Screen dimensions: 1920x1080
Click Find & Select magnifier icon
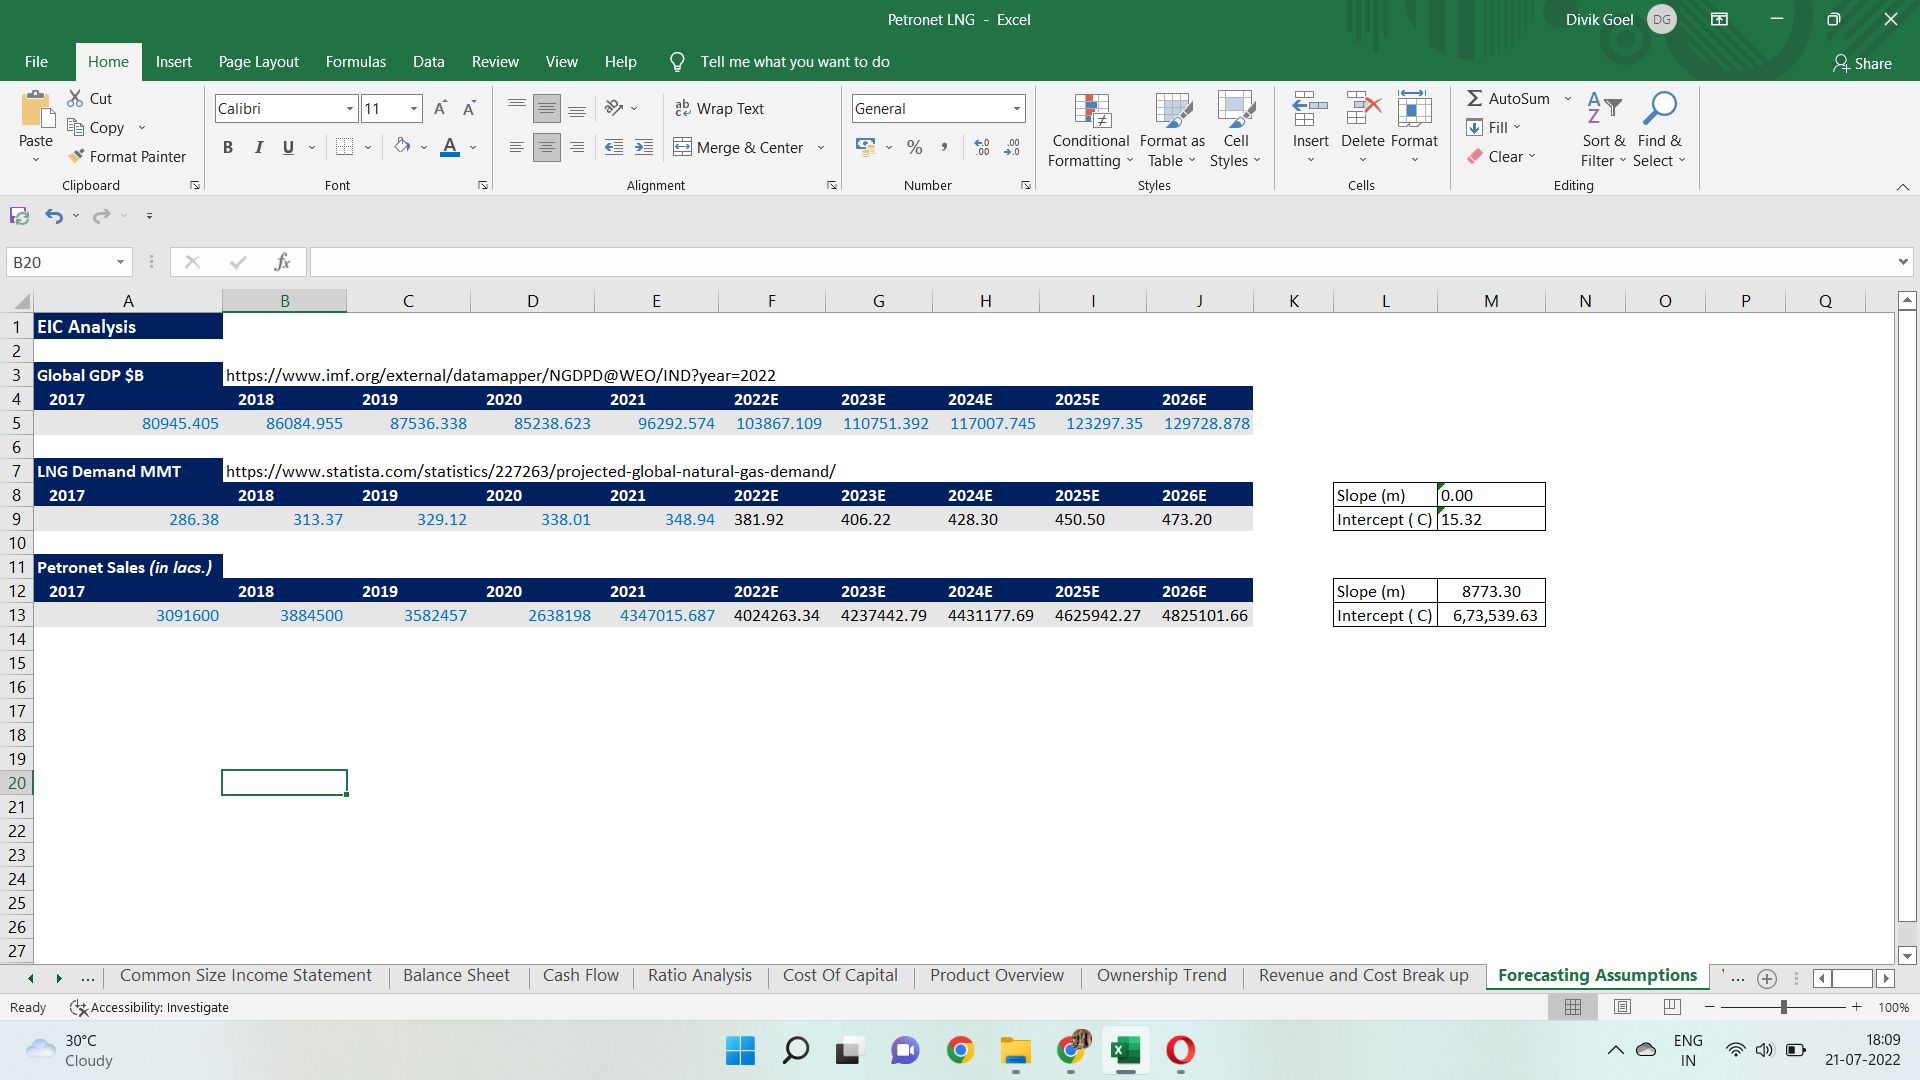point(1659,109)
